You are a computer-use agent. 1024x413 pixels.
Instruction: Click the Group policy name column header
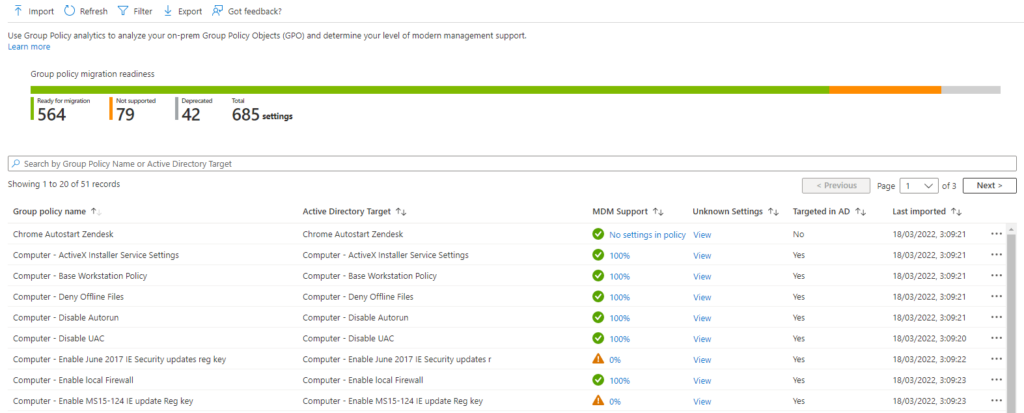coord(49,211)
